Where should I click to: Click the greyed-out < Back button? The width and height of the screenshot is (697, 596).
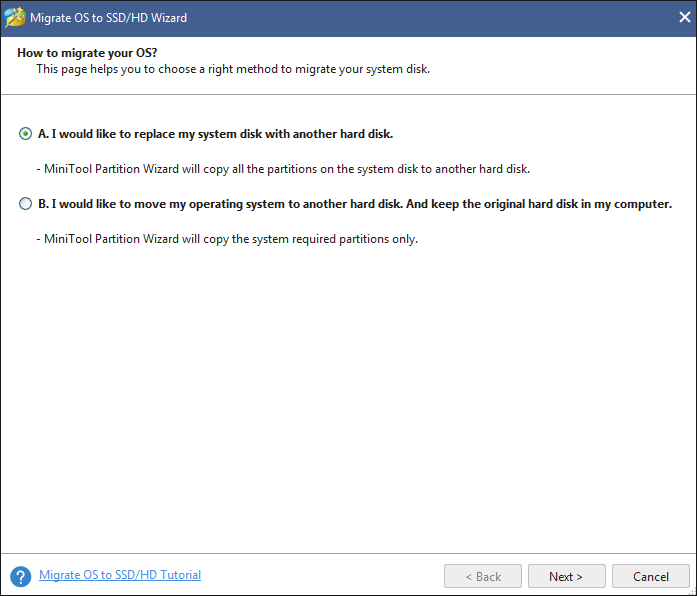[483, 576]
